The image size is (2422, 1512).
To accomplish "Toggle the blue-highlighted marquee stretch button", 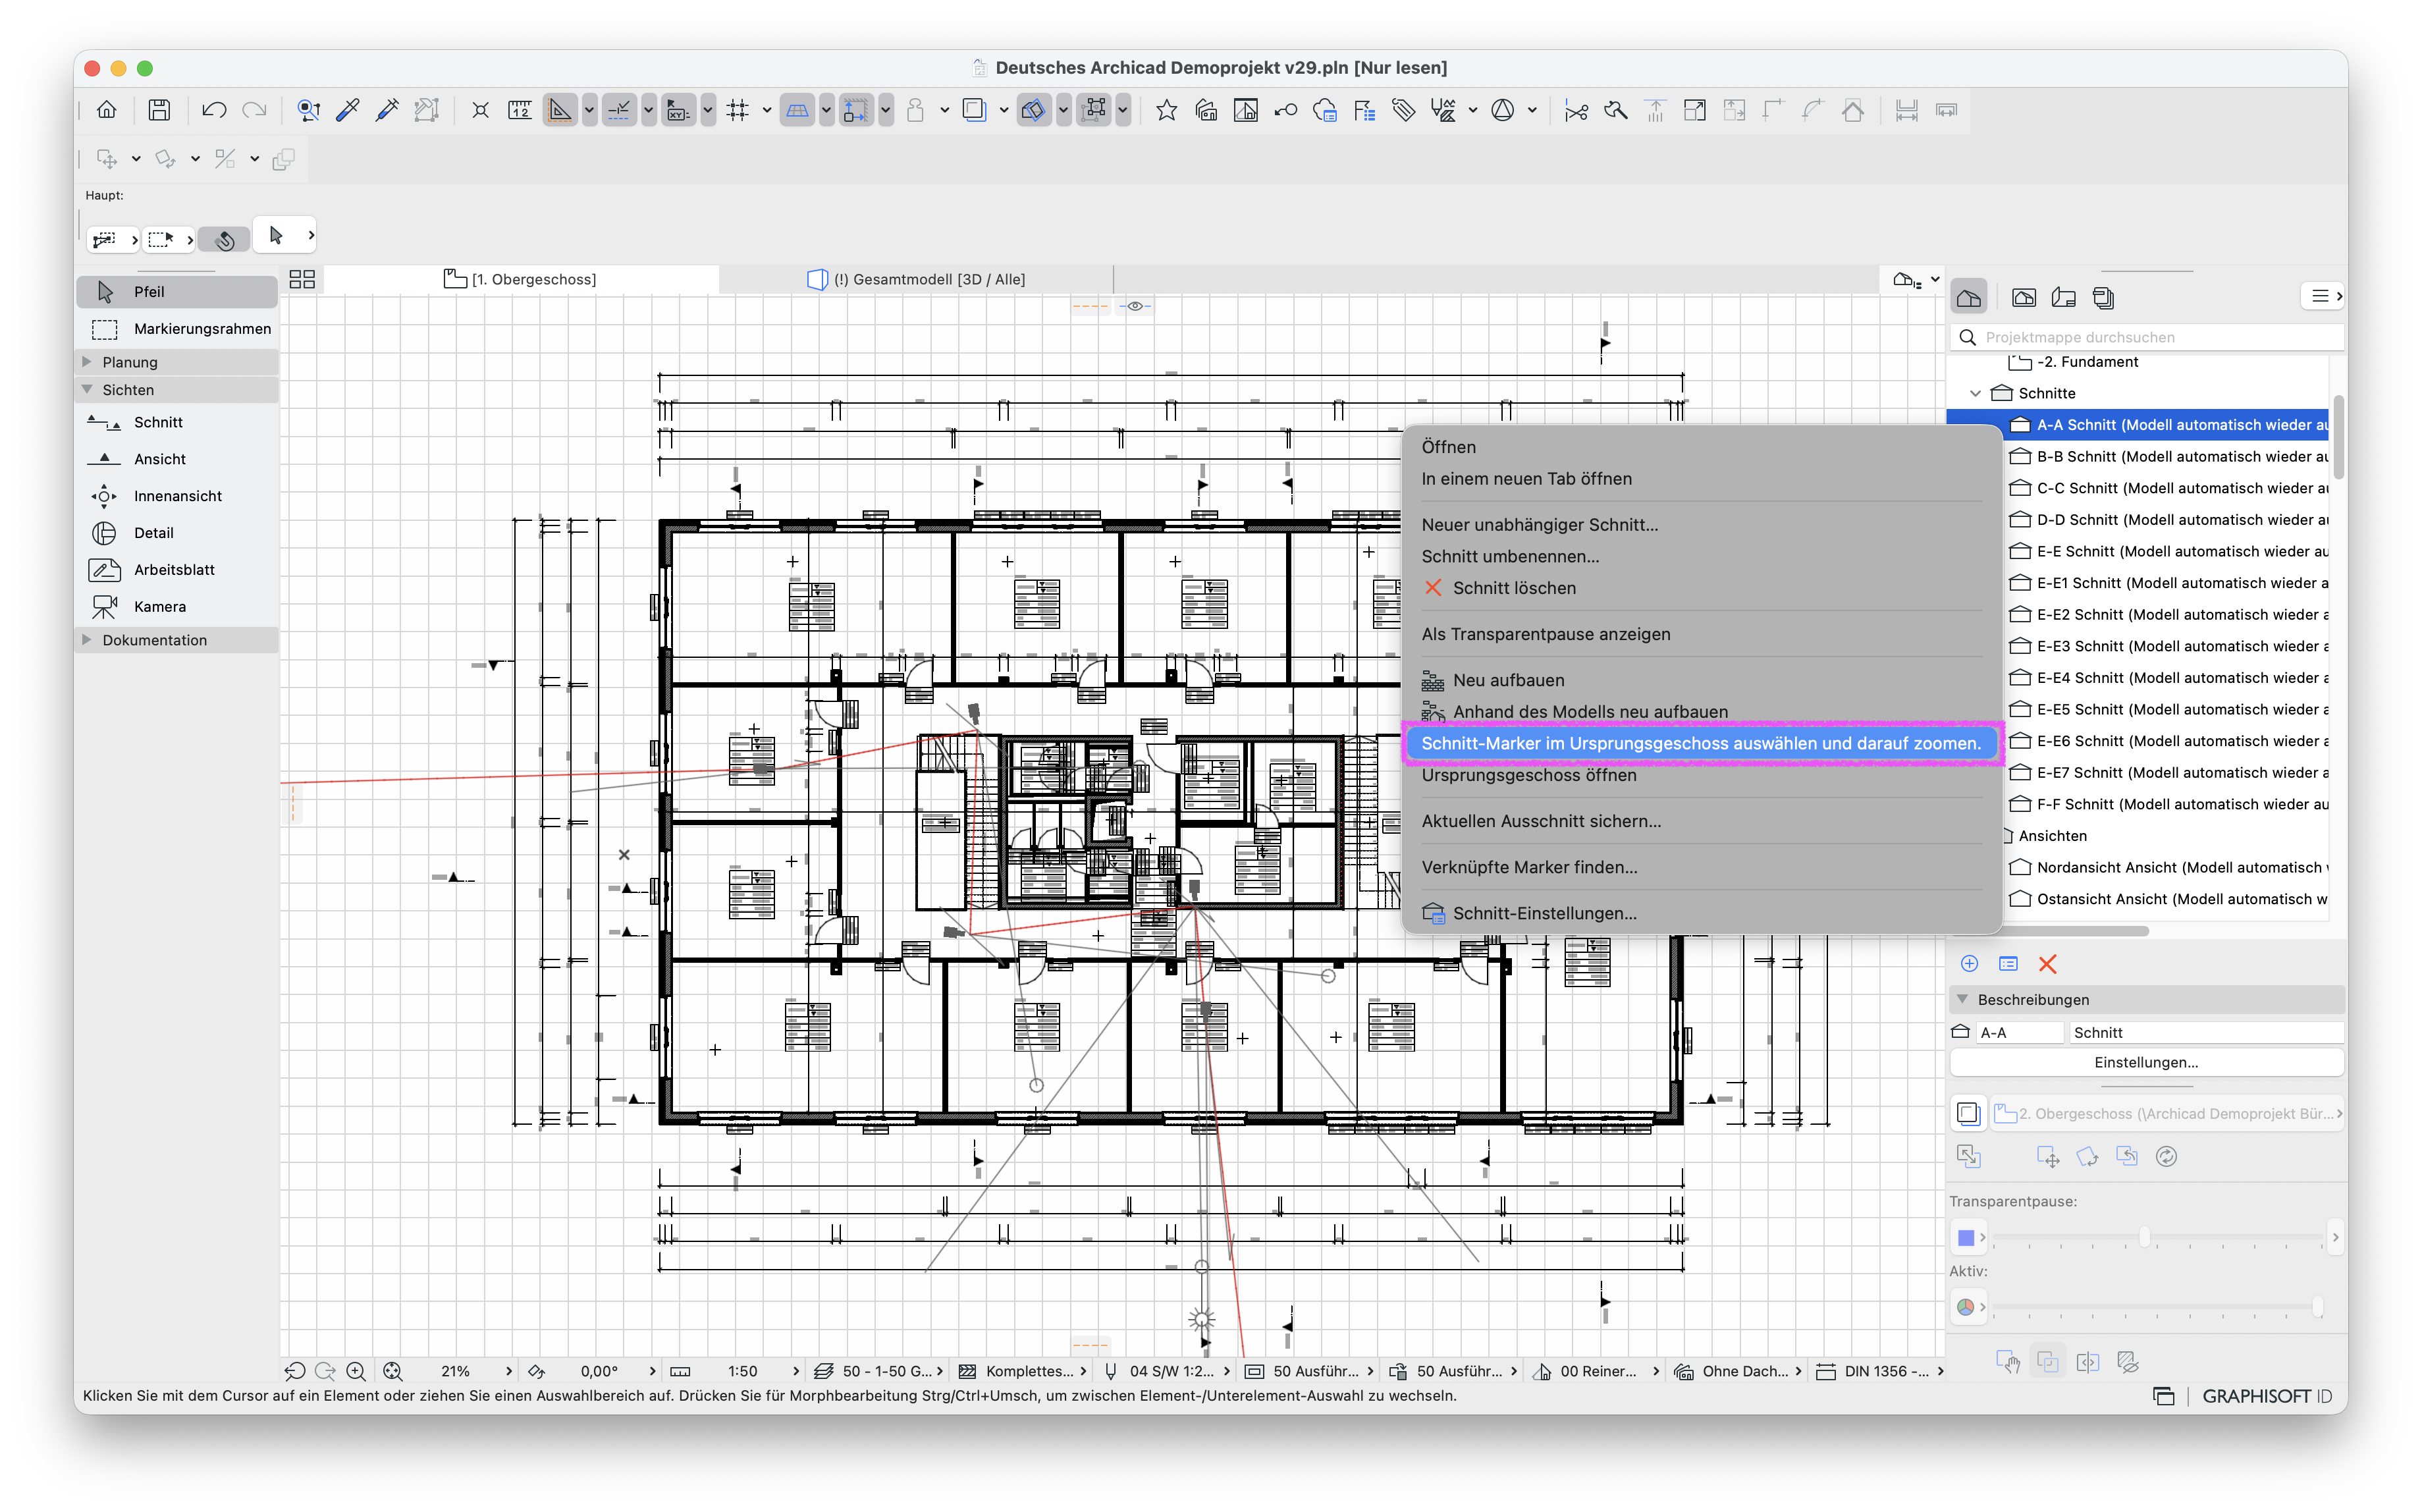I will [x=856, y=110].
